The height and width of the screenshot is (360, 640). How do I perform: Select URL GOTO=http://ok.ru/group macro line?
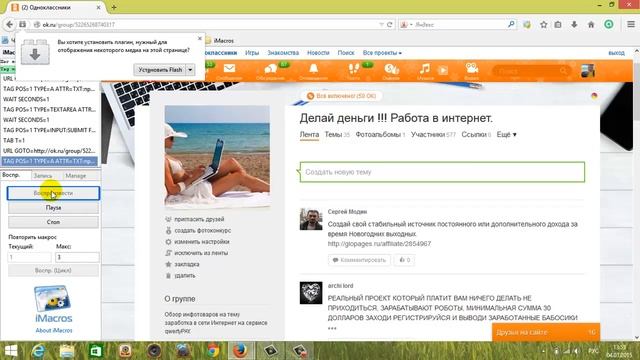tap(50, 151)
